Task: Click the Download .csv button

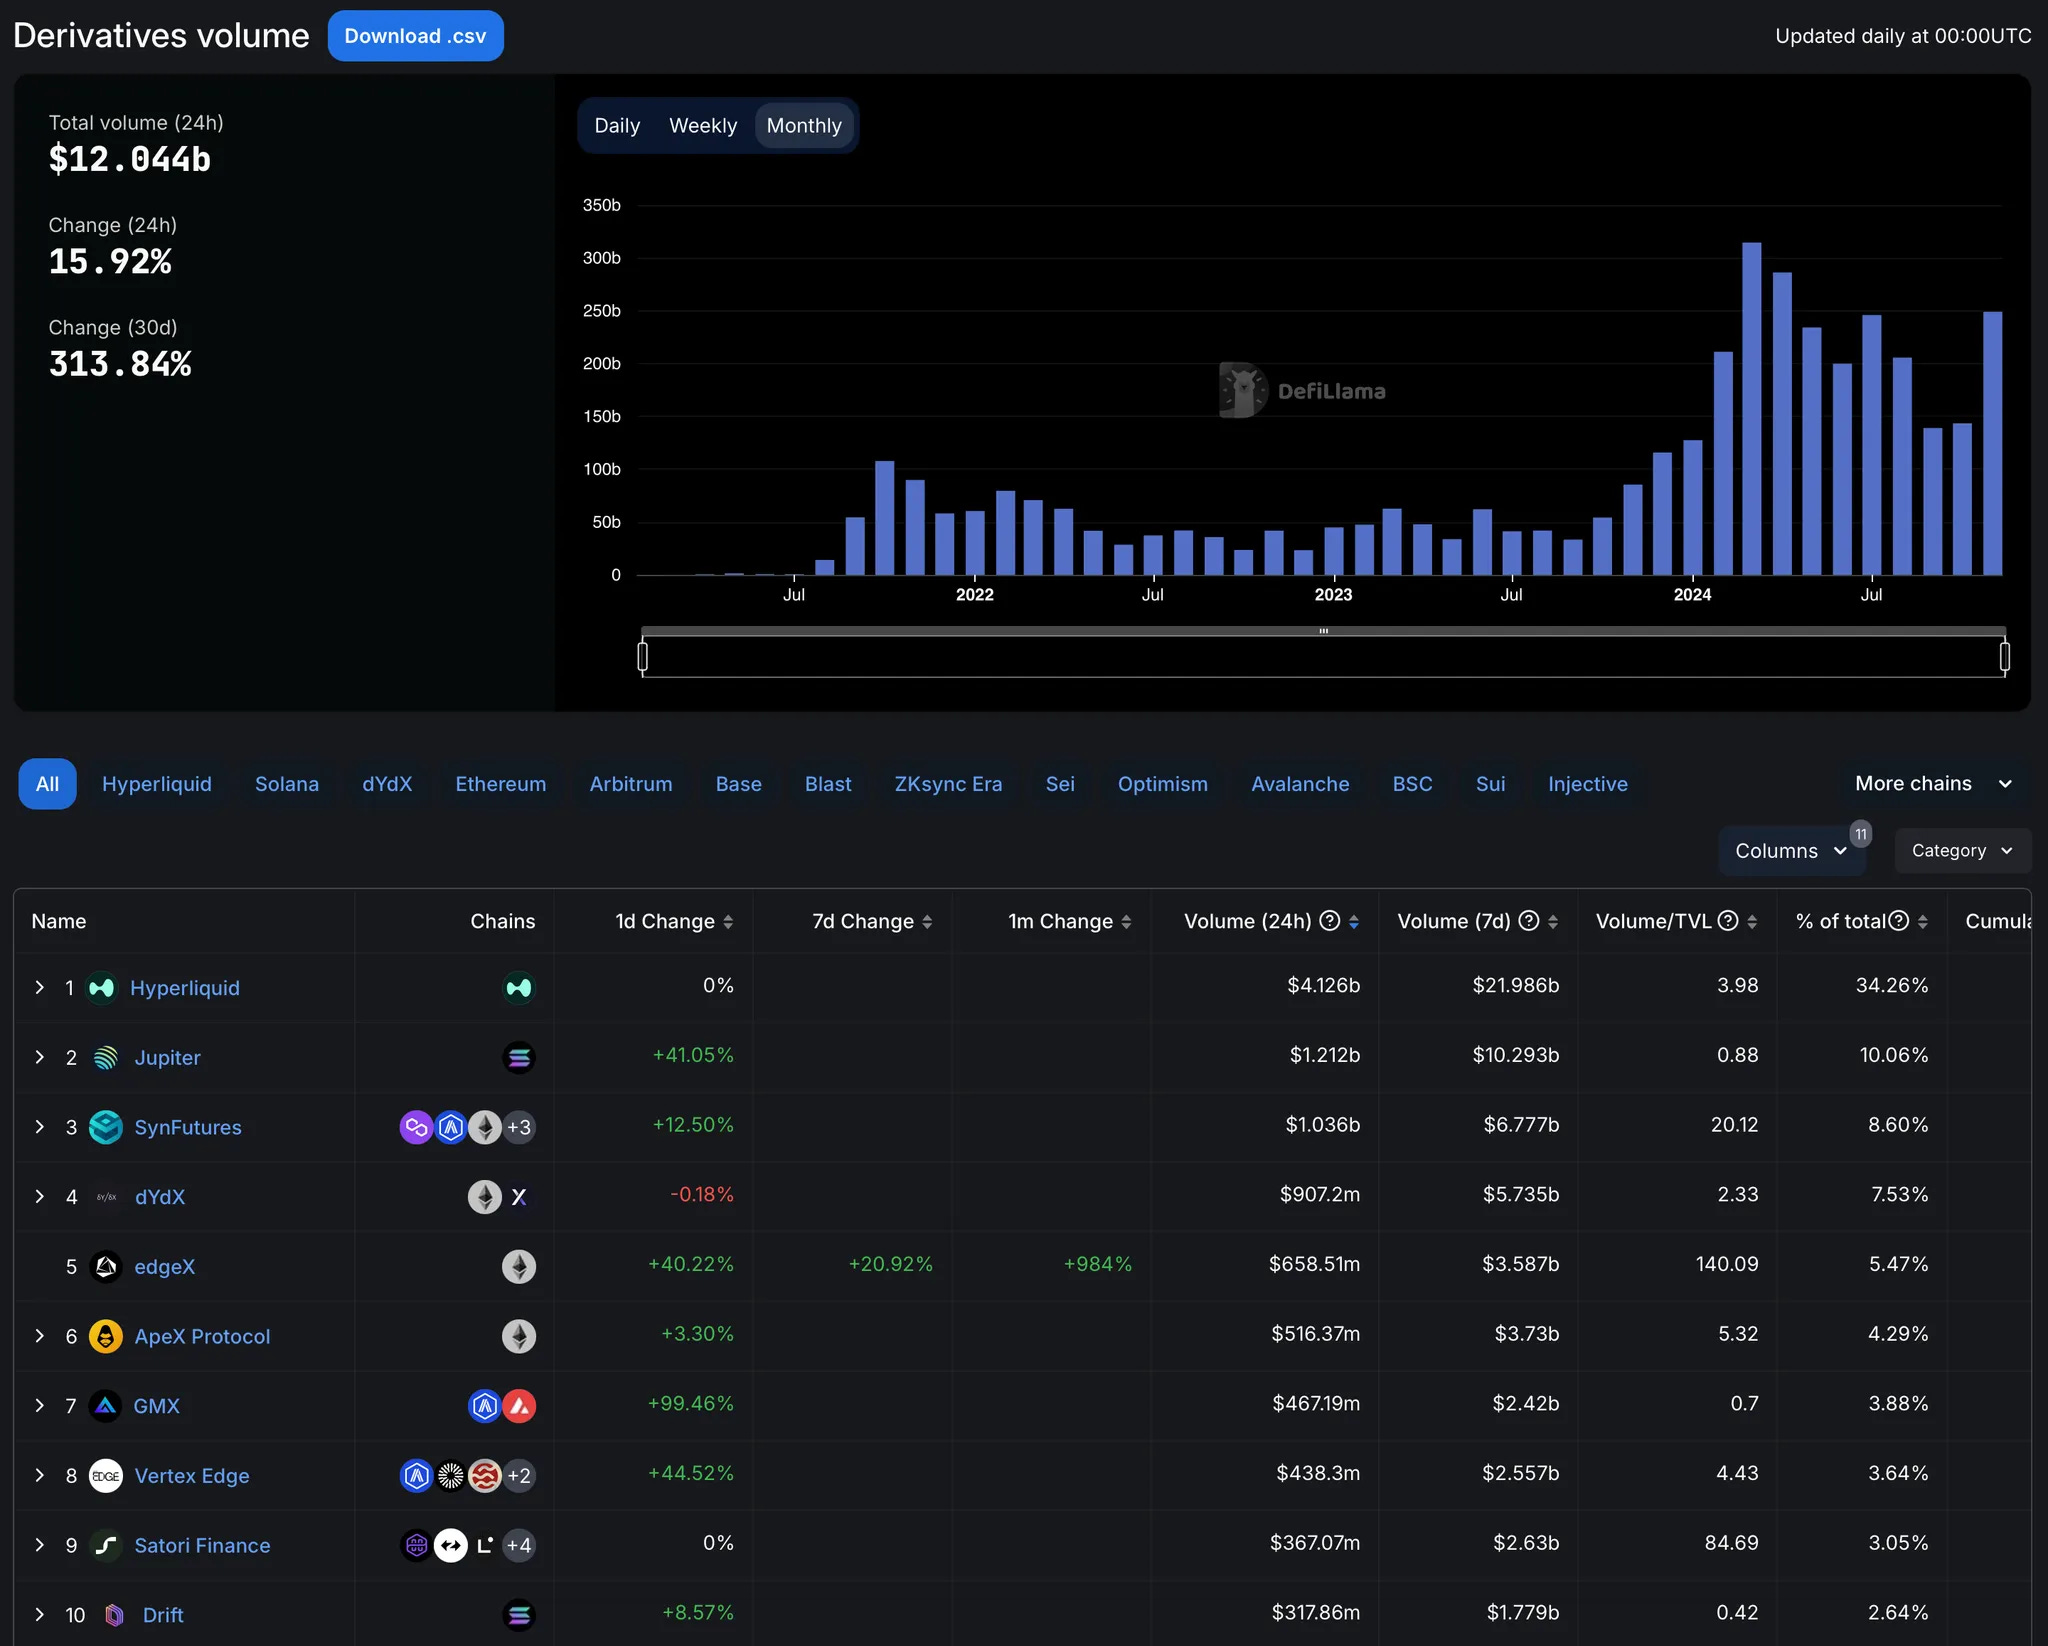Action: [x=416, y=36]
